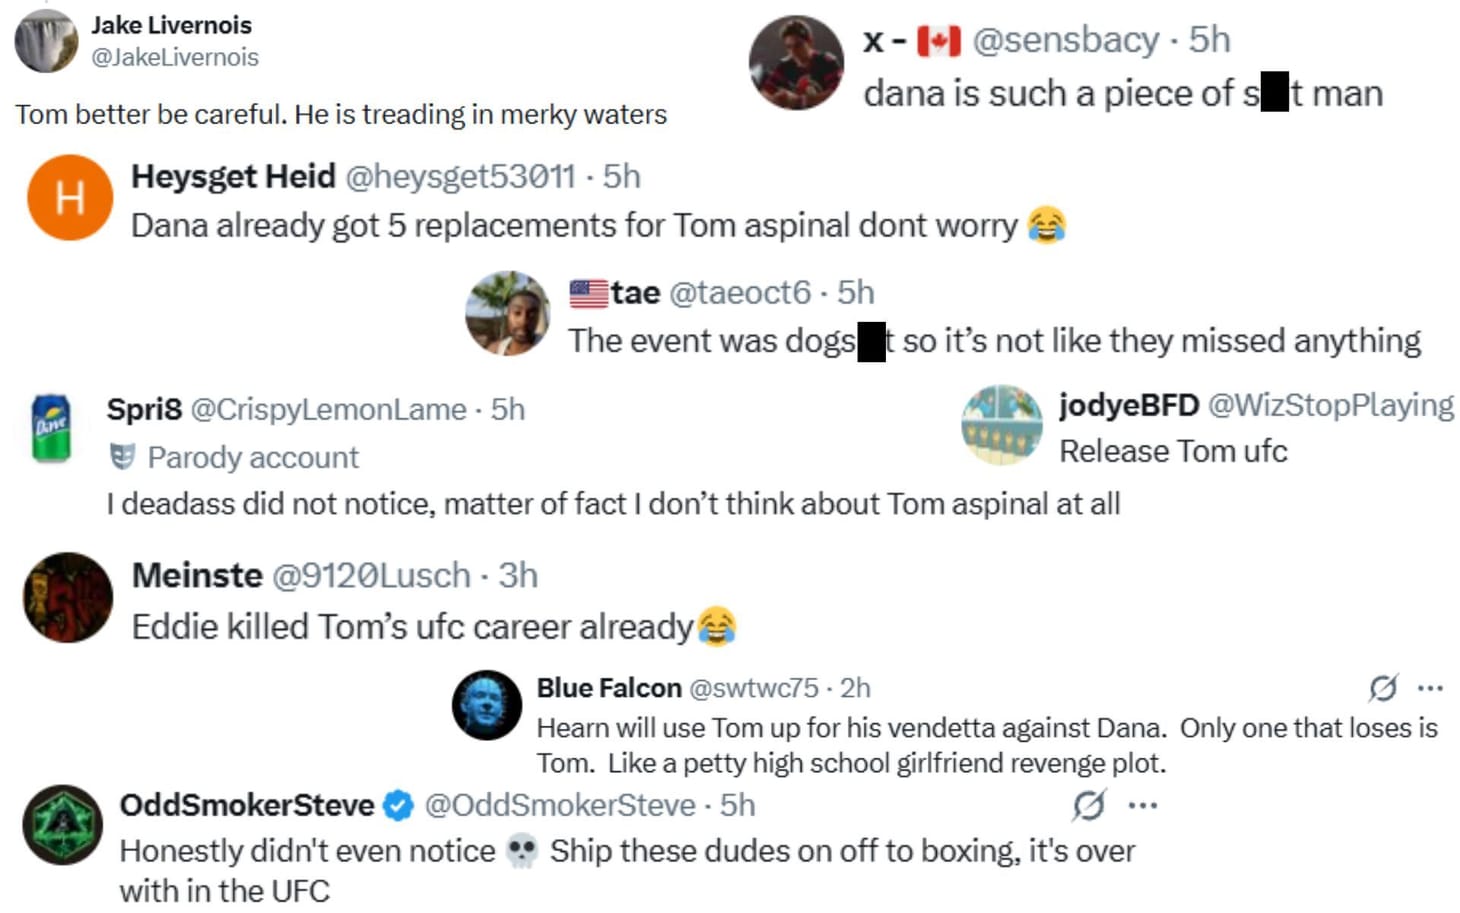Open tae's profile via @taeoct6
Viewport: 1460px width, 913px height.
point(739,293)
